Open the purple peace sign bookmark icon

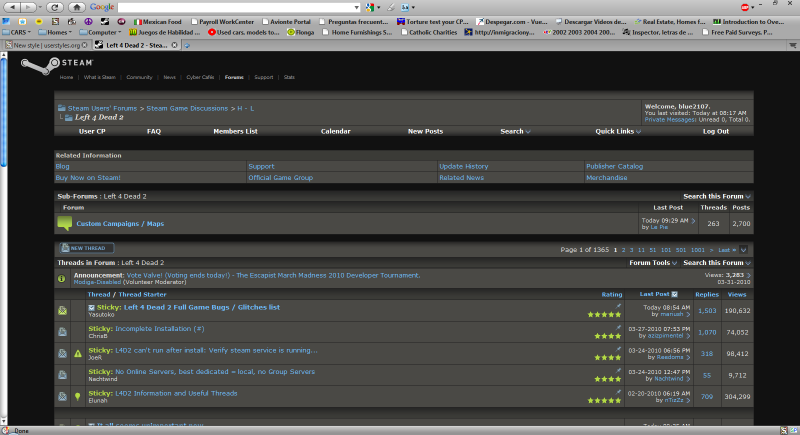coord(88,21)
